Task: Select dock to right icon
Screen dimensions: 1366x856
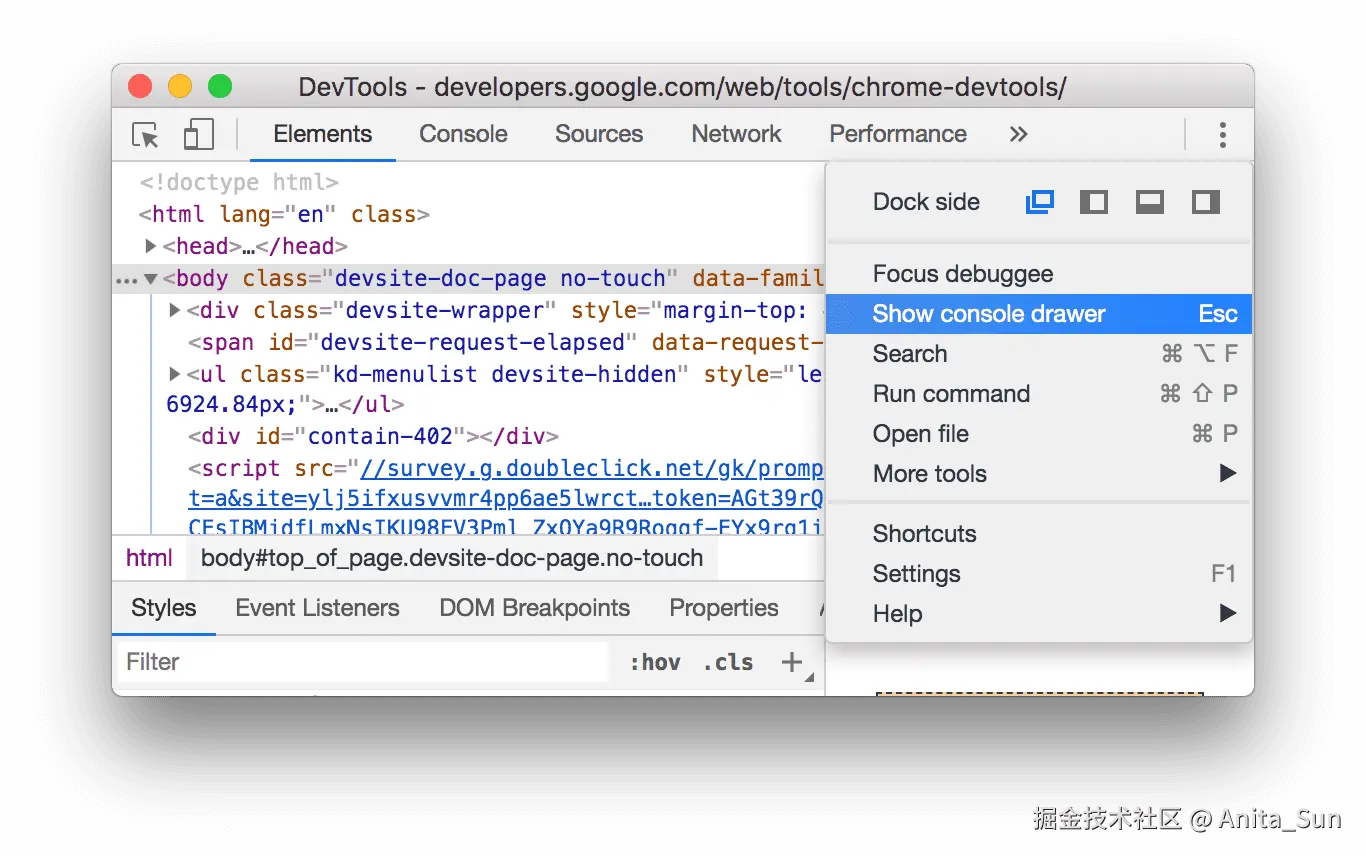Action: 1206,202
